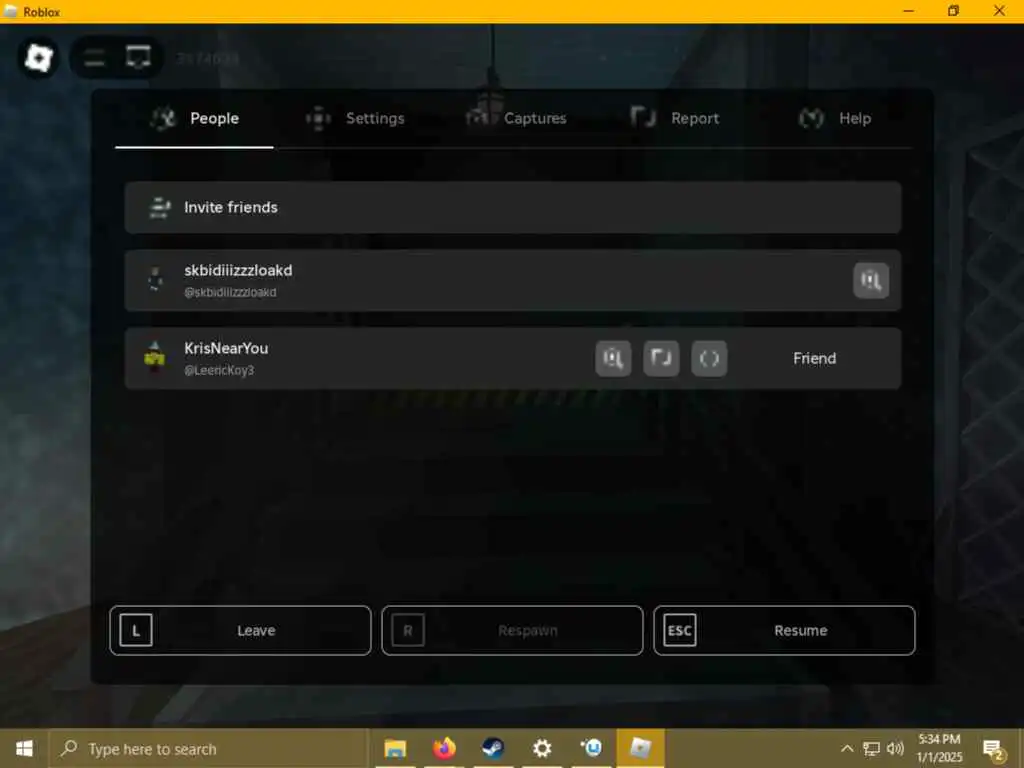
Task: Select the username text skbidiiizzzloakd
Action: (238, 270)
